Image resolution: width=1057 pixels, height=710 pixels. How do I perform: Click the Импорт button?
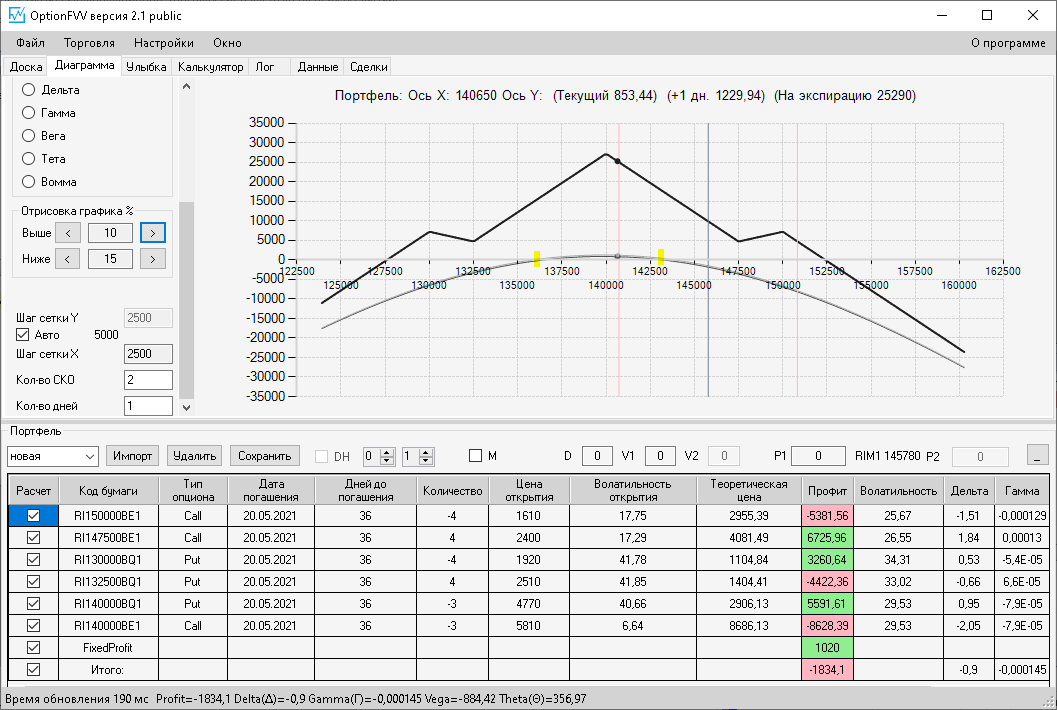132,456
